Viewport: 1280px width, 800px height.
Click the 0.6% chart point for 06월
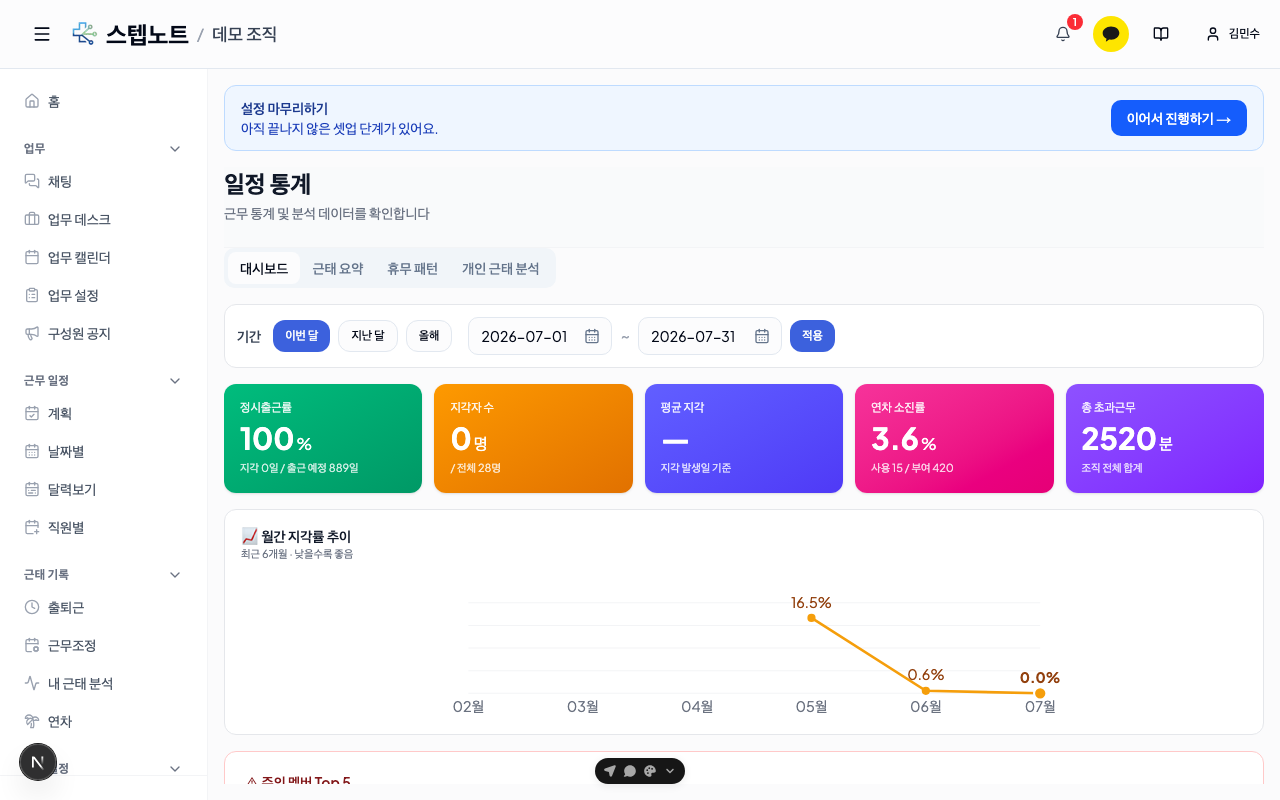[x=926, y=691]
